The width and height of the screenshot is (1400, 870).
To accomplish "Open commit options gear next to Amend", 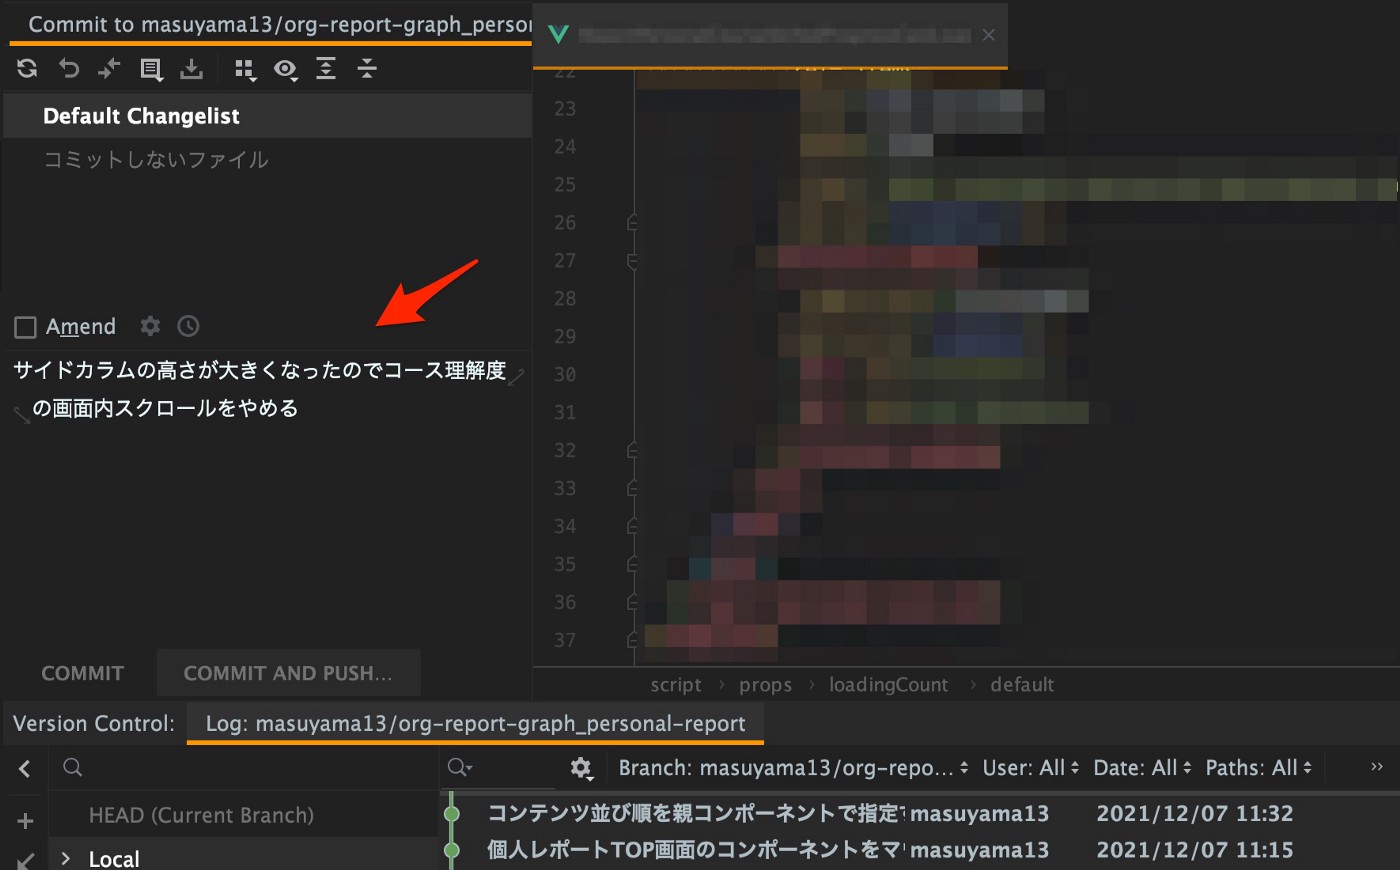I will 150,326.
